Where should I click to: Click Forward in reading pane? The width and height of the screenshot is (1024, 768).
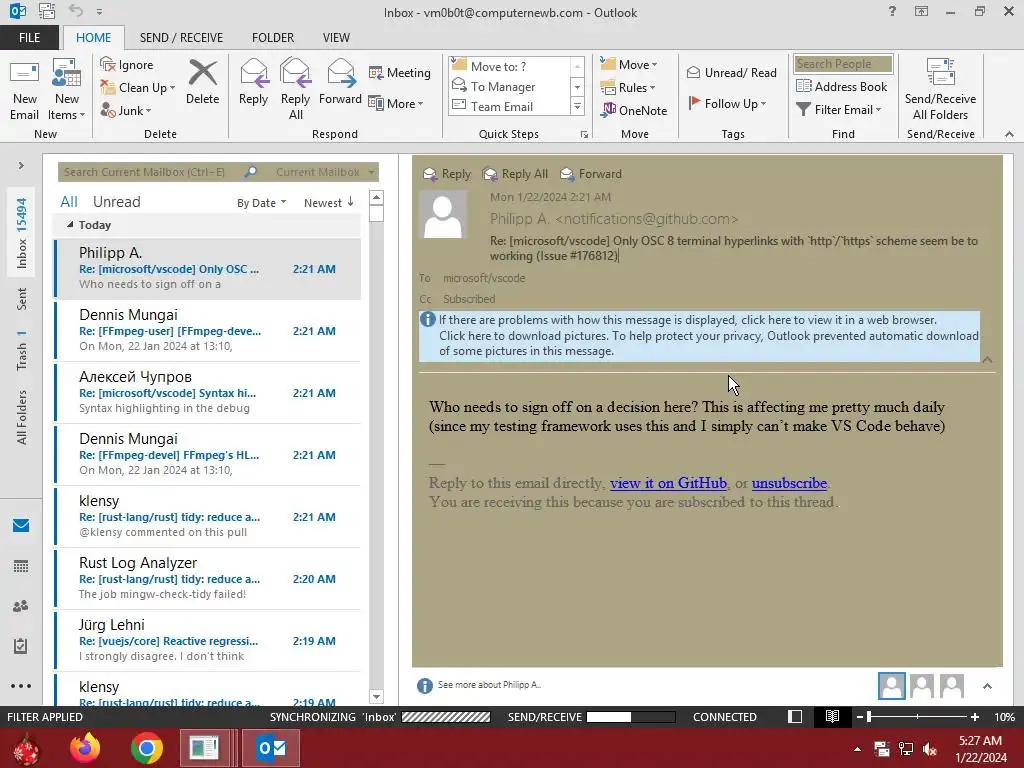pos(591,174)
